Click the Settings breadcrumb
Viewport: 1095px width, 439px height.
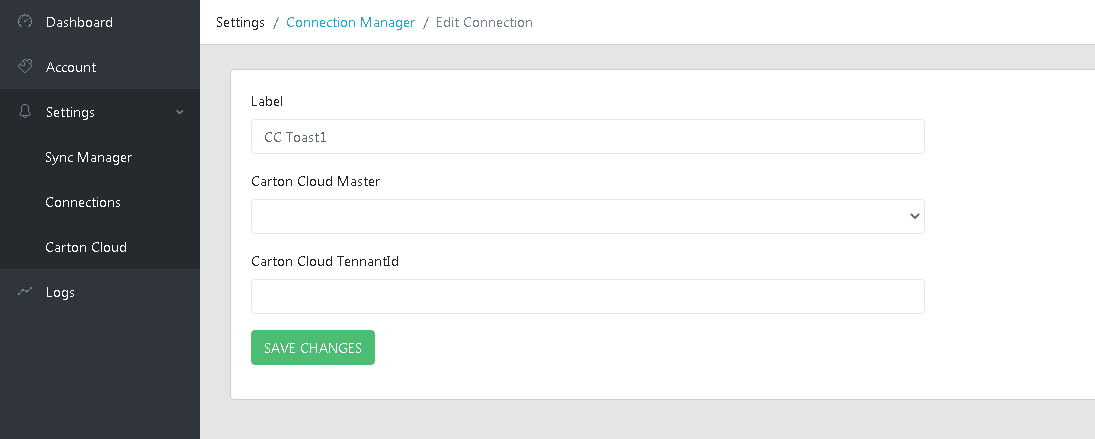pos(240,22)
